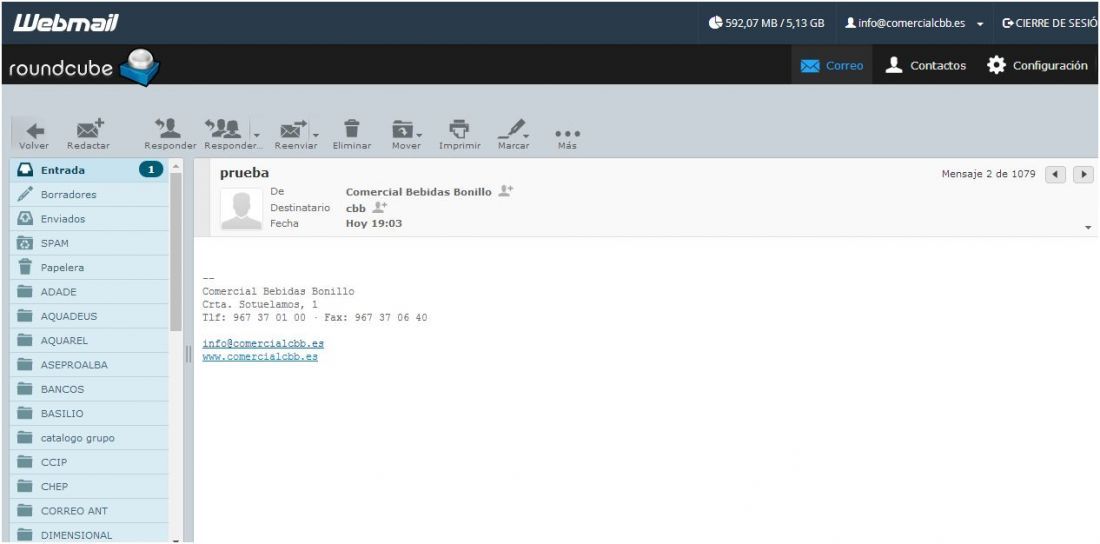Viewport: 1100px width, 544px height.
Task: Expand message headers arrow at header corner
Action: coord(1088,227)
